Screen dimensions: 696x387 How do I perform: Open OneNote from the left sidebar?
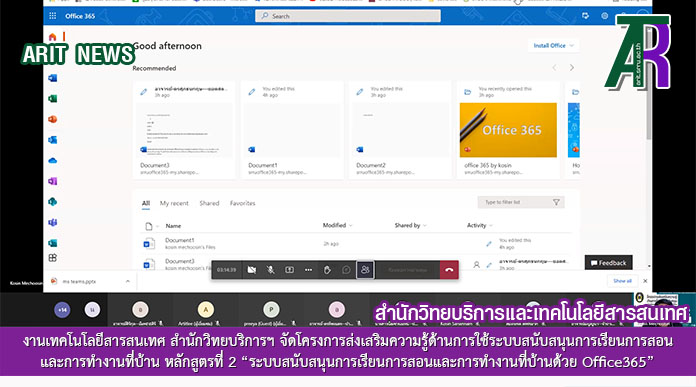(x=52, y=181)
